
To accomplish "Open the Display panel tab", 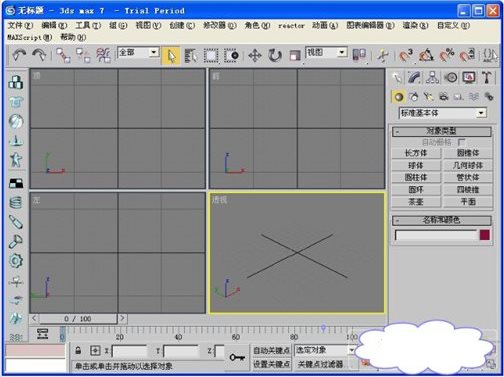I will 469,78.
